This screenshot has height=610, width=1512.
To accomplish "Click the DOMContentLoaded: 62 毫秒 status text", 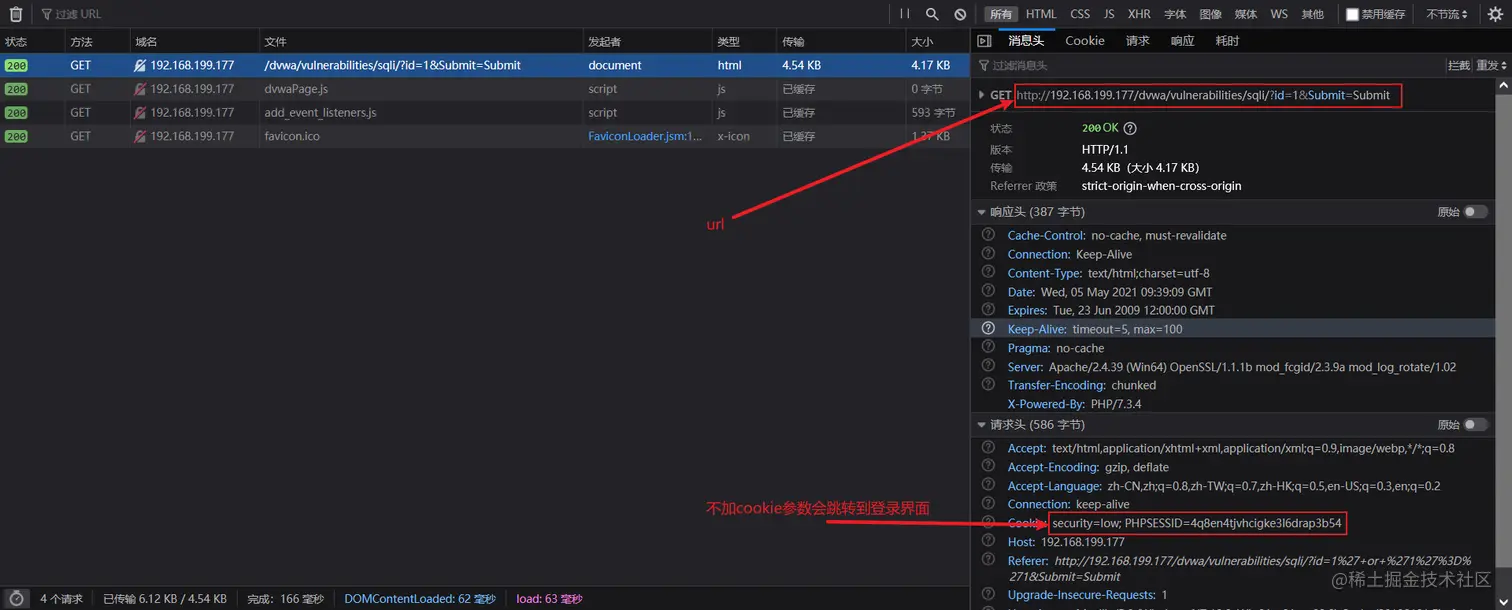I will click(420, 599).
